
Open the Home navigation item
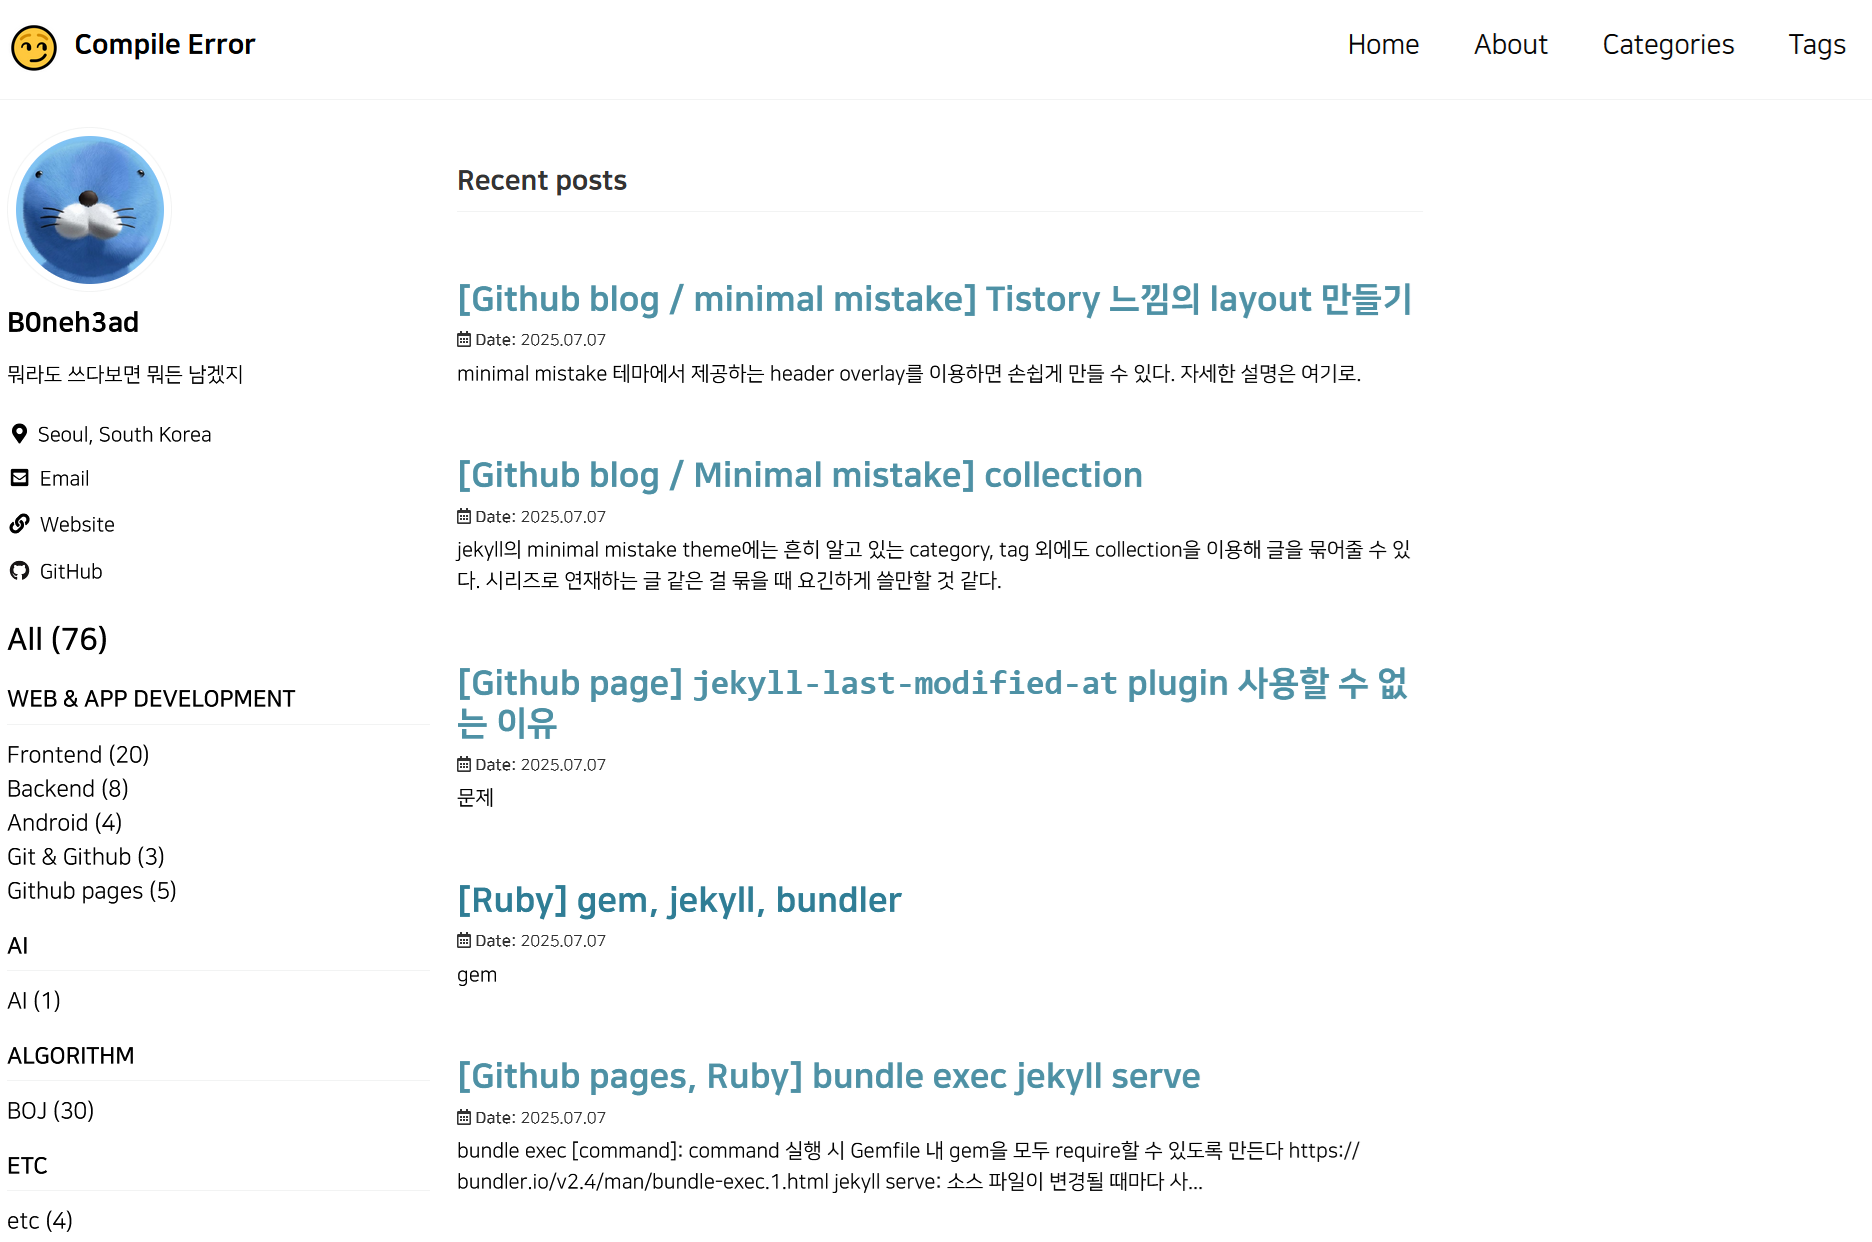pos(1383,45)
